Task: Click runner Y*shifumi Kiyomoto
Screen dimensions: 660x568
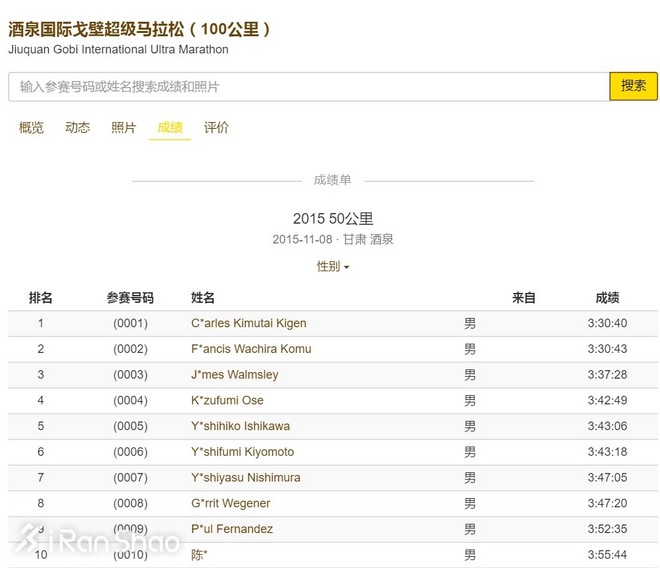Action: tap(242, 452)
